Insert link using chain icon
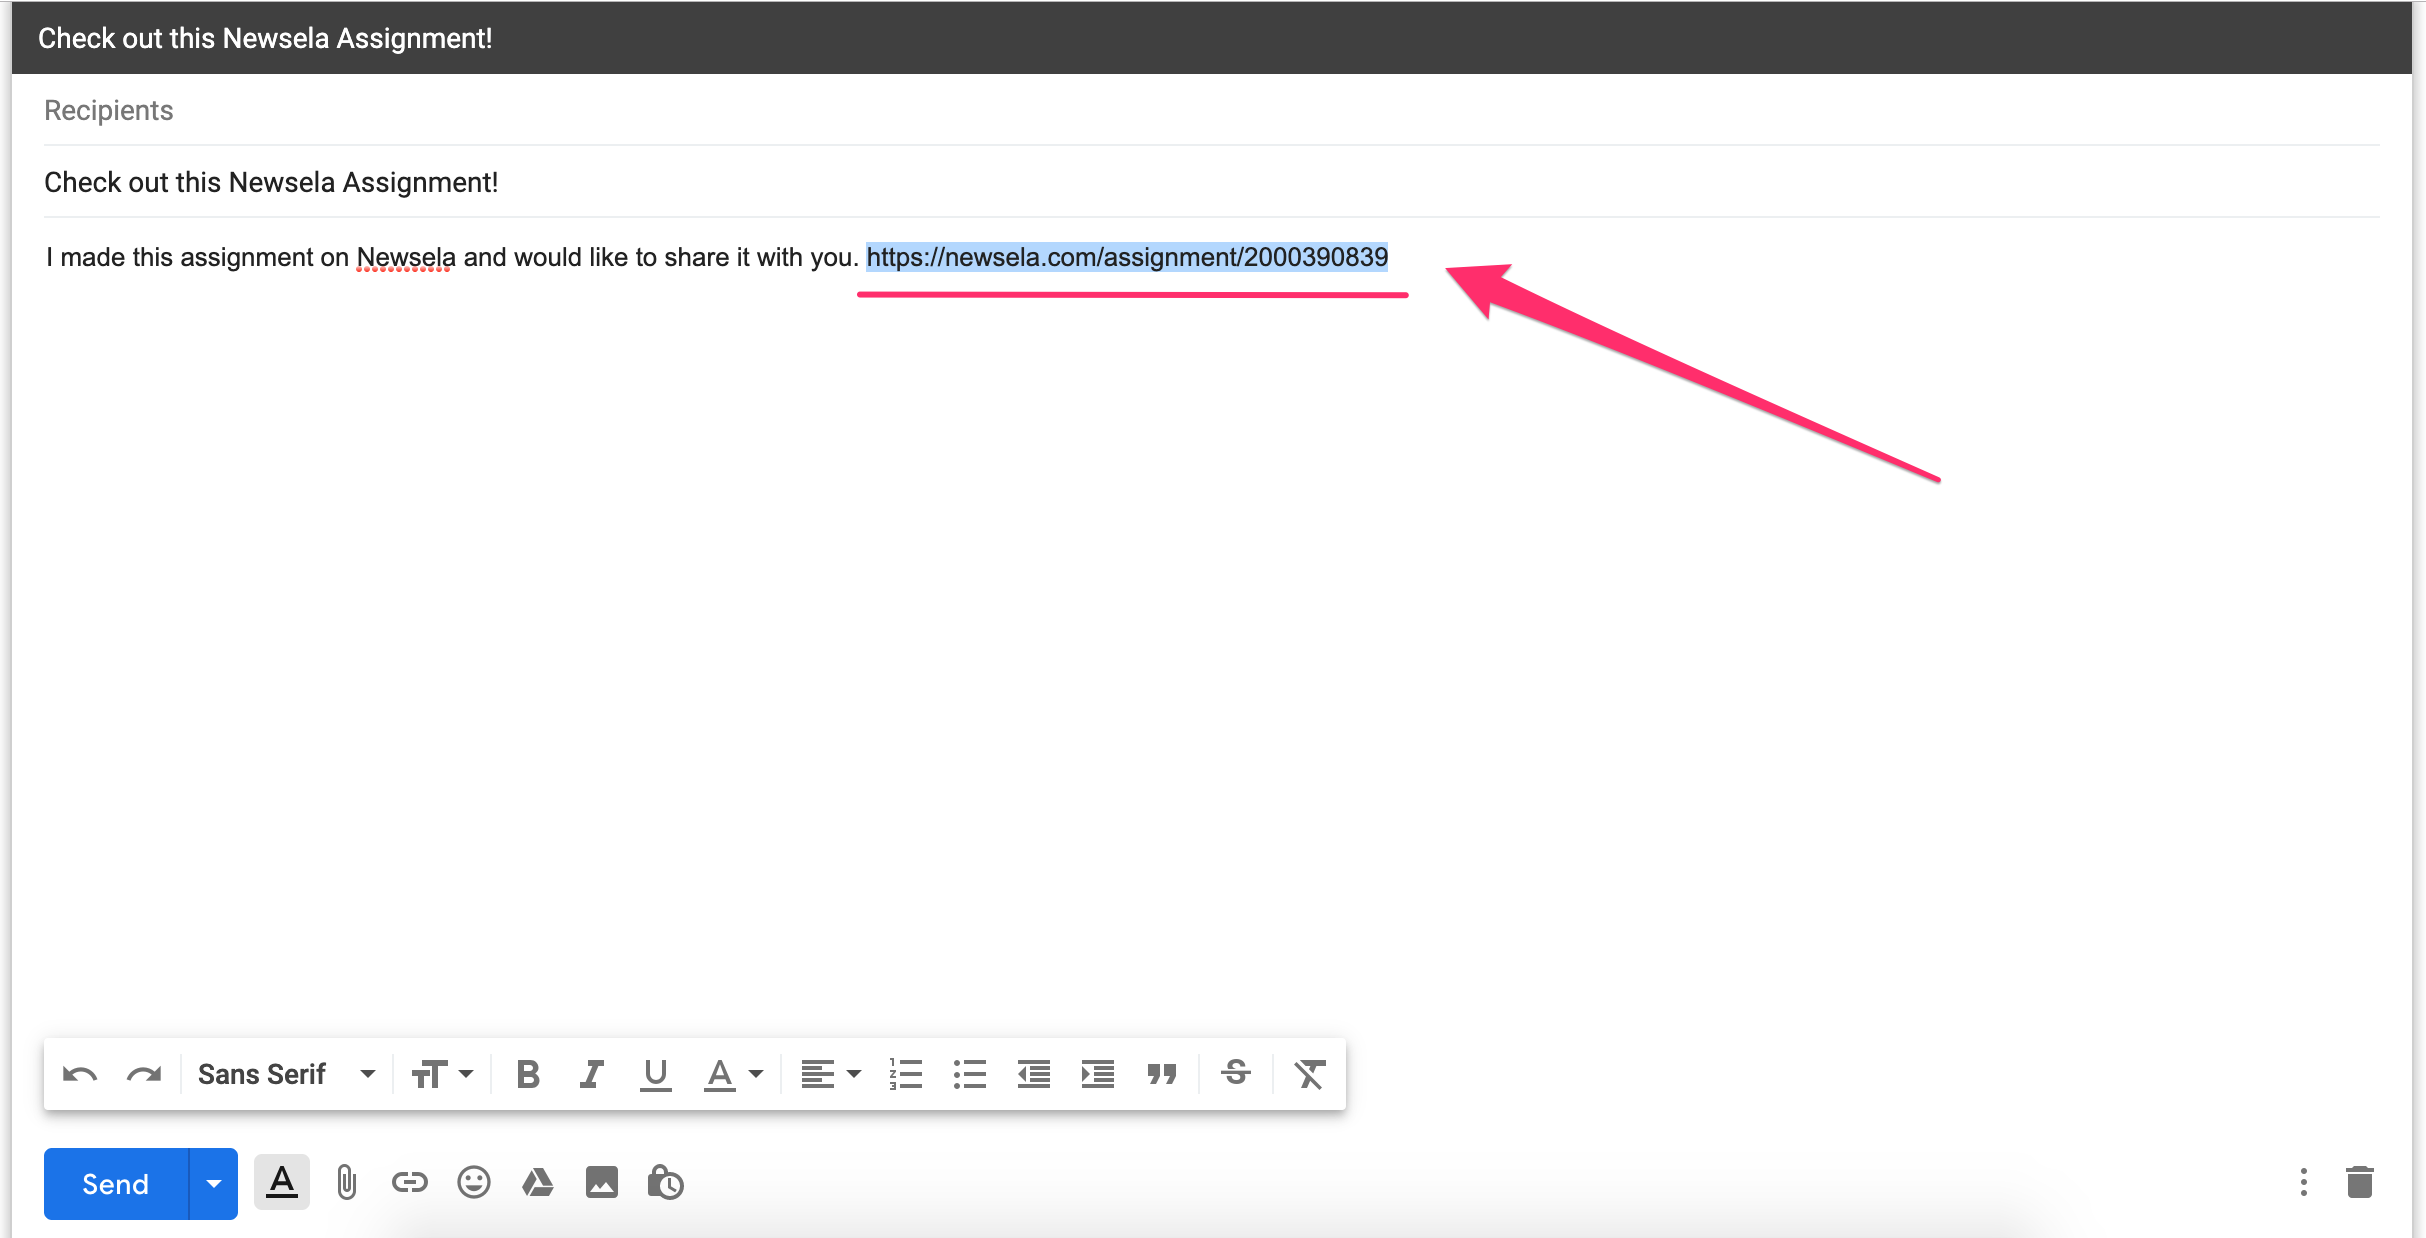 [x=410, y=1183]
